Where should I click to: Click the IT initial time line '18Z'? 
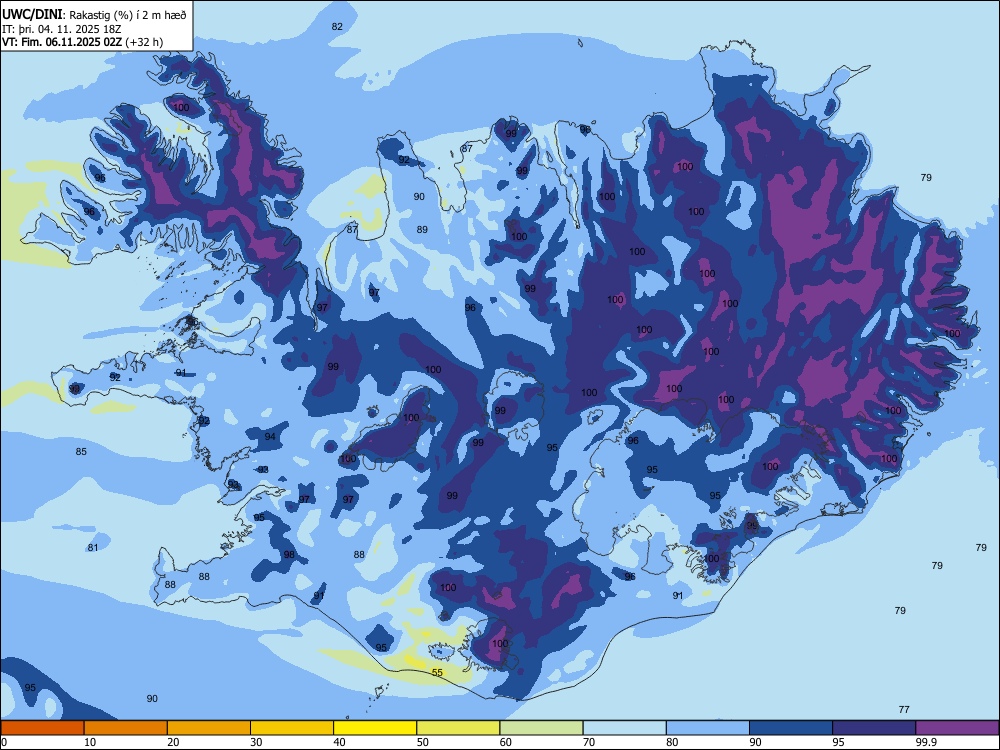coord(62,29)
